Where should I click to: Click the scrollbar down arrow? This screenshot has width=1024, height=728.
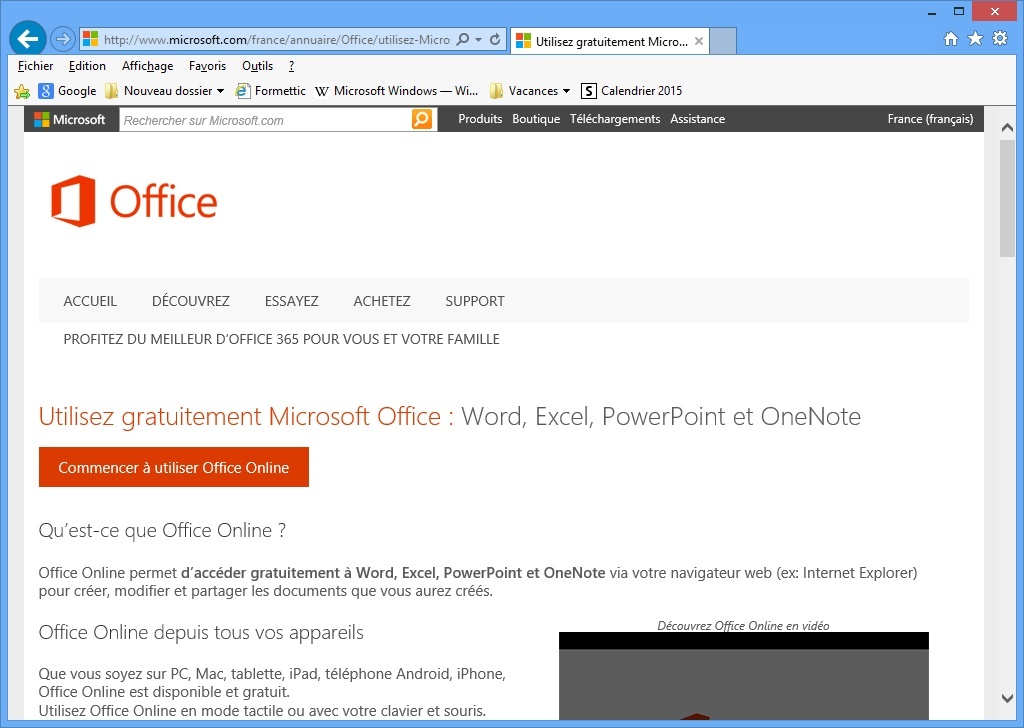tap(1007, 698)
